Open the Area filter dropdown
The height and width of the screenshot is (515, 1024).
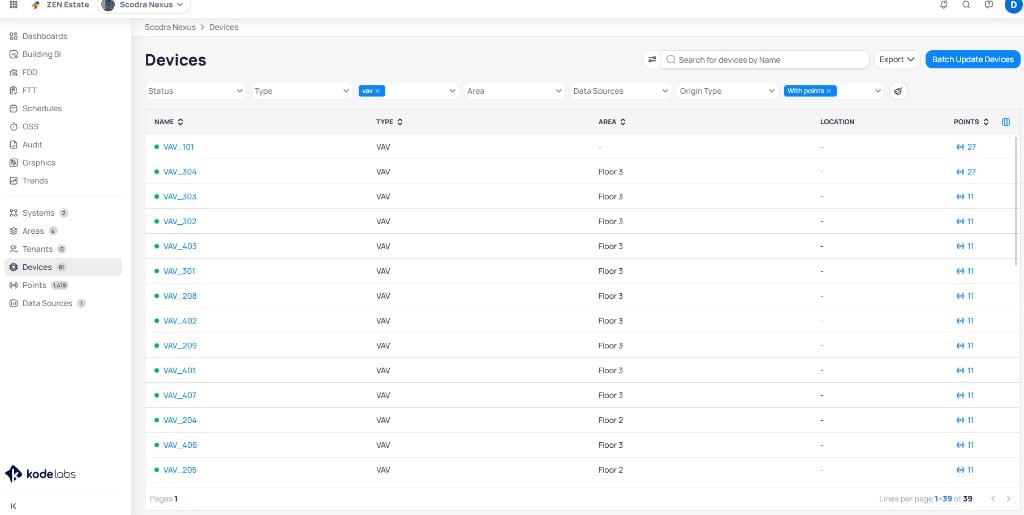[x=515, y=91]
